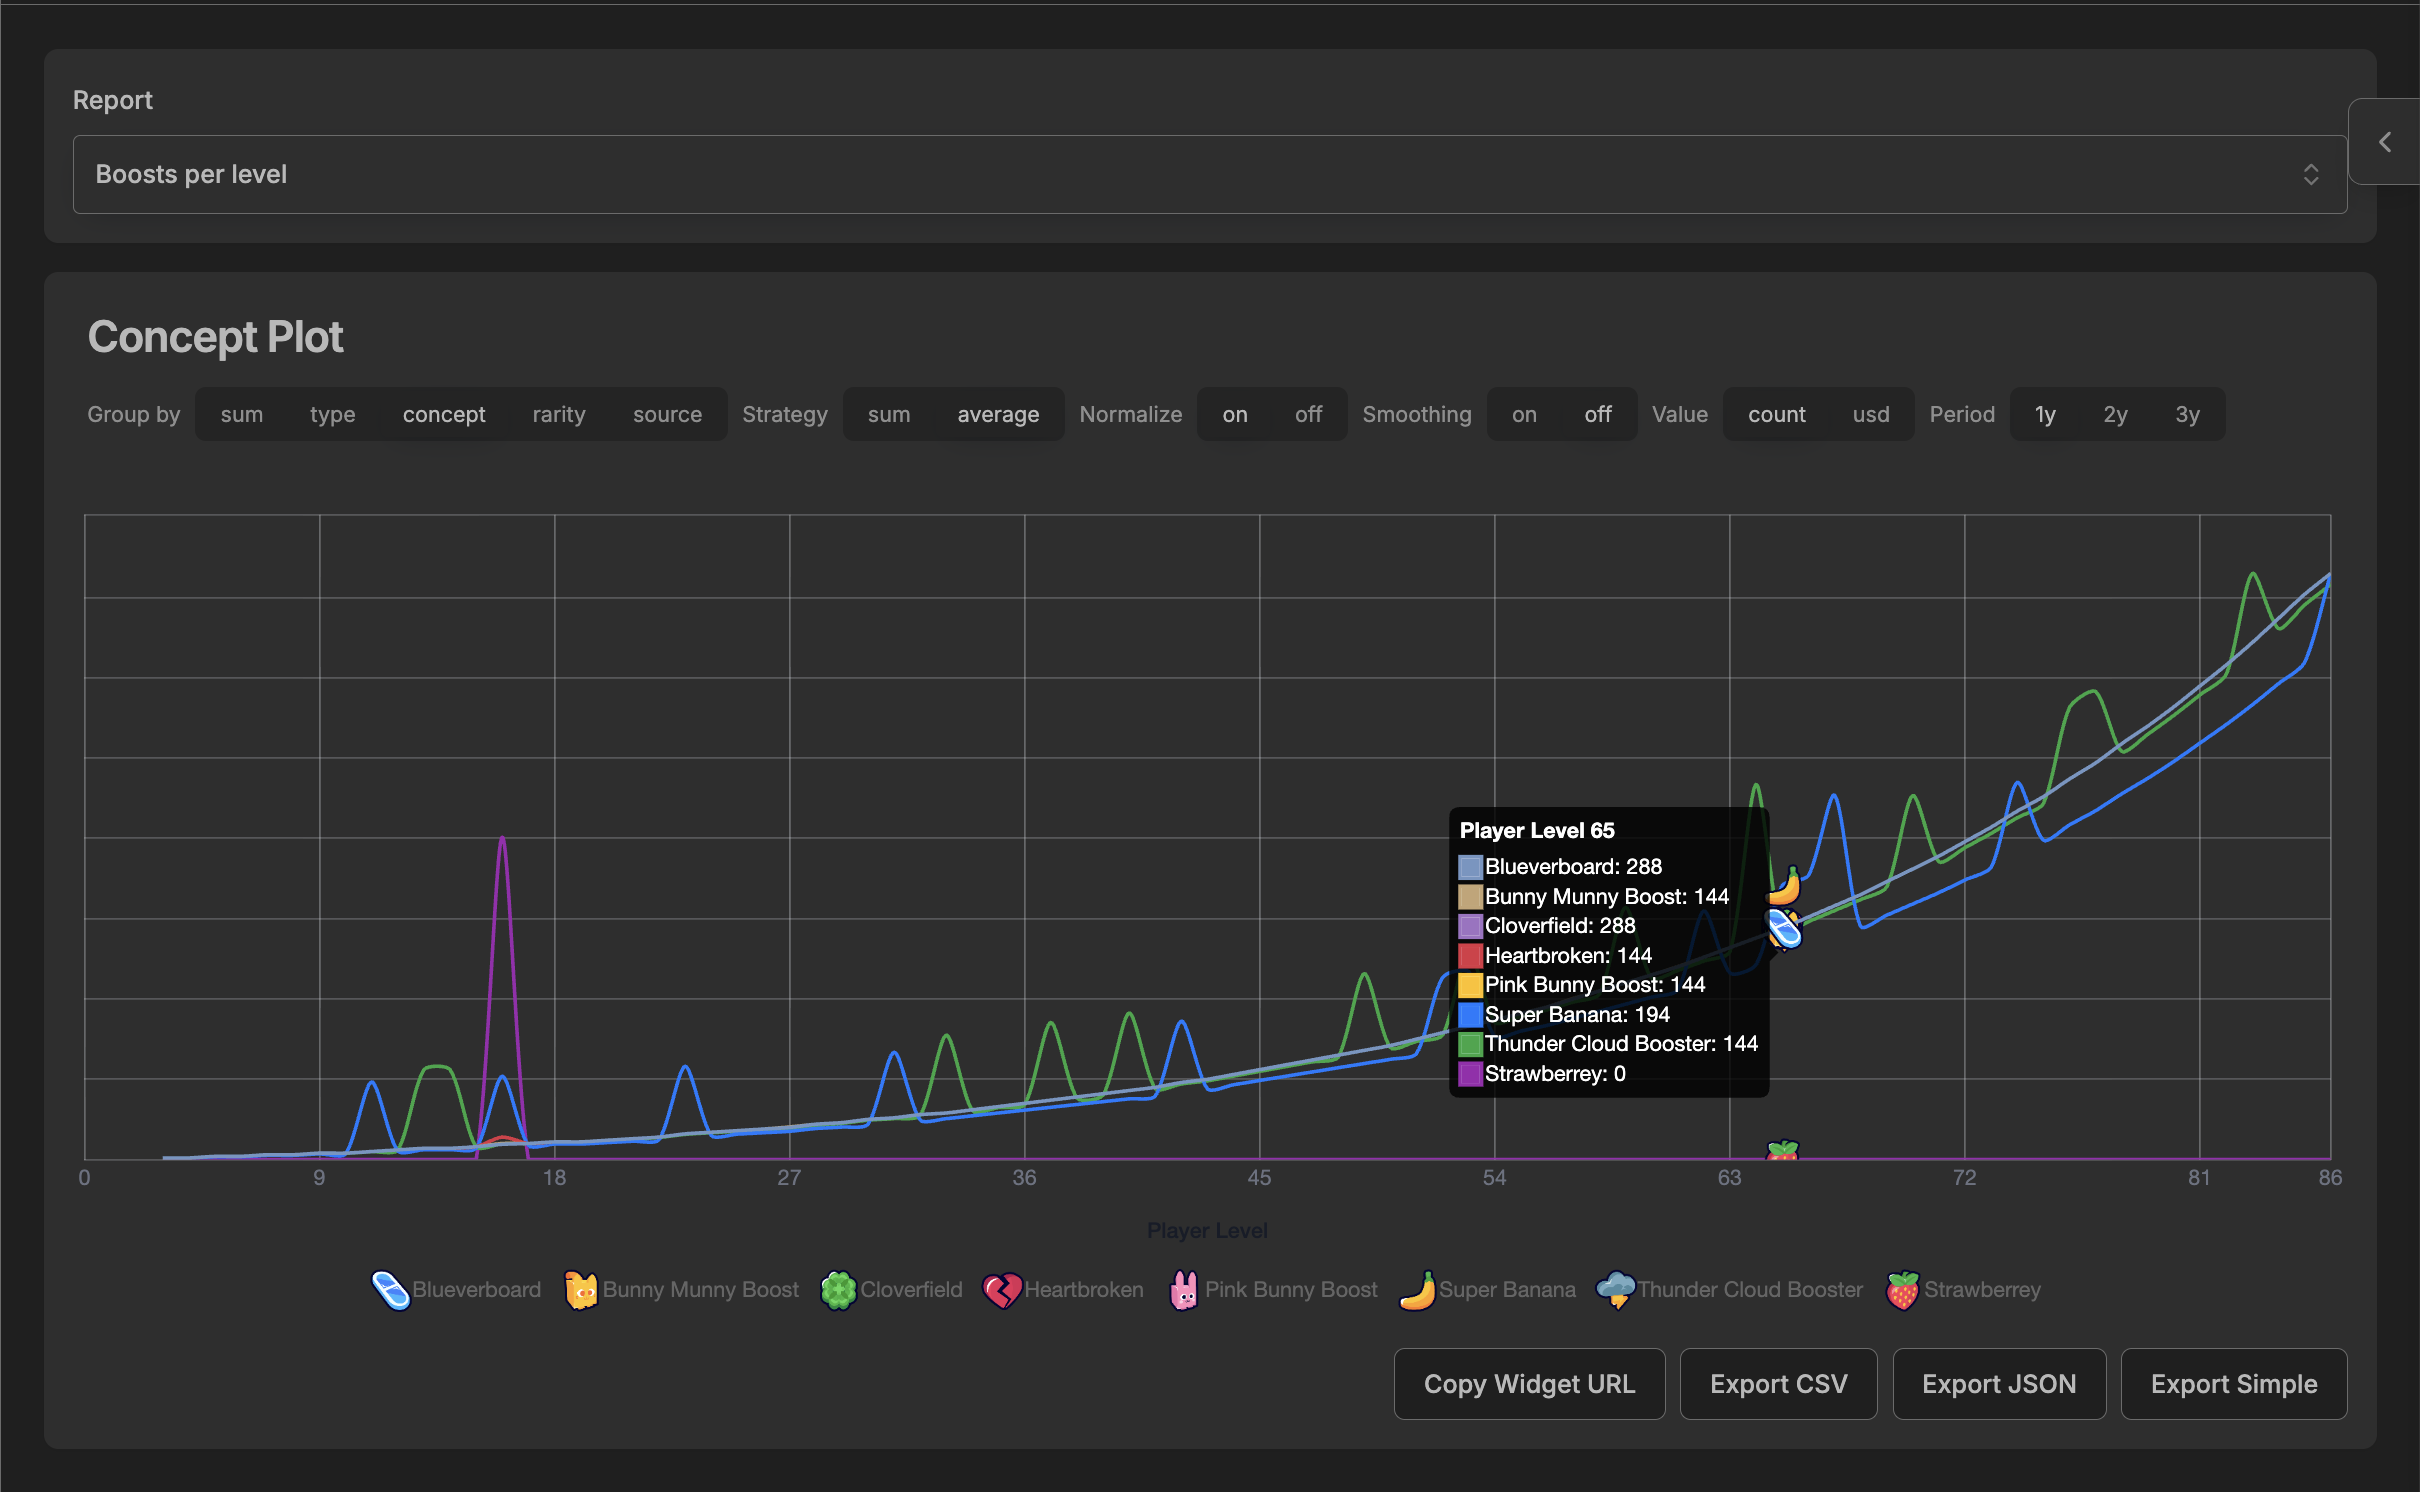Click the Bunny Munny Boost legend icon

[x=580, y=1290]
